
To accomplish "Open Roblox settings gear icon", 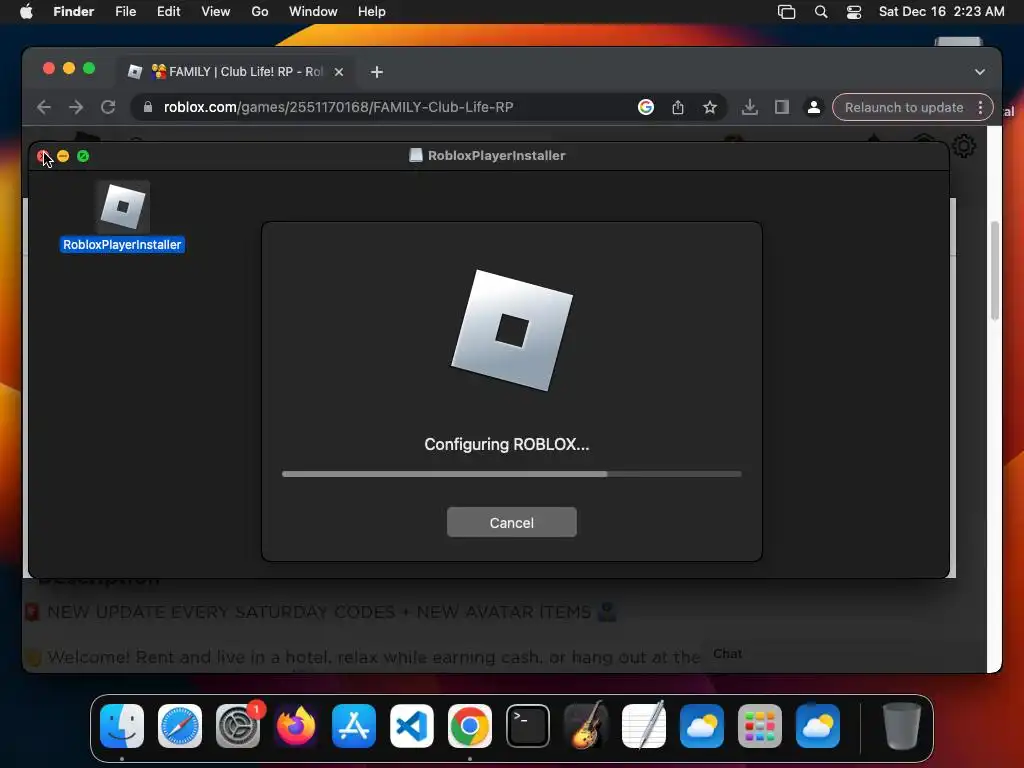I will coord(964,145).
